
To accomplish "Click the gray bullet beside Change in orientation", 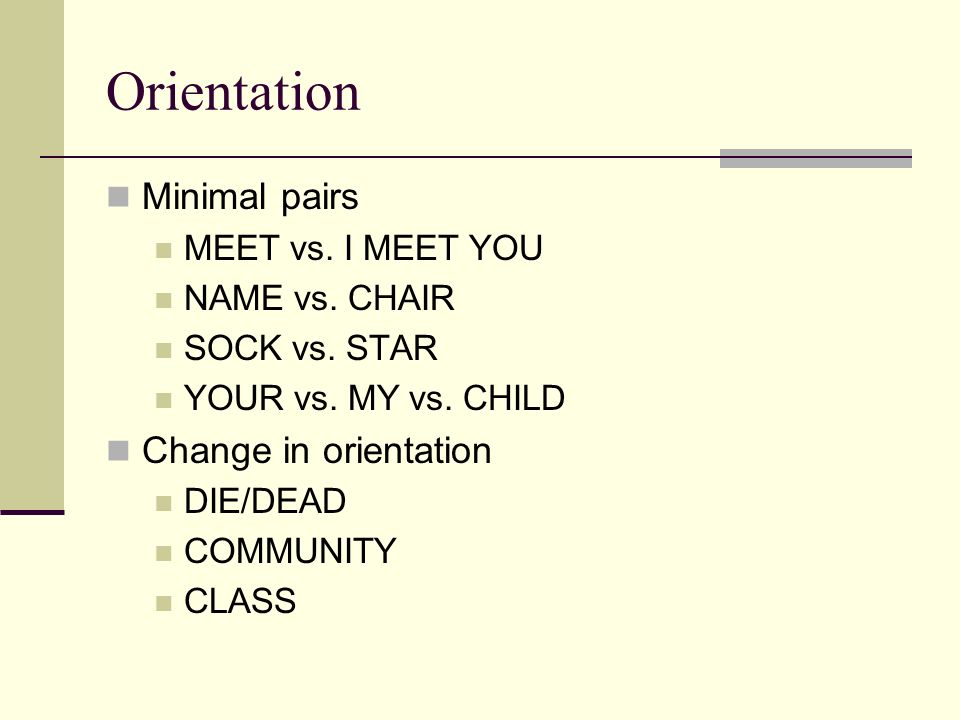I will pos(118,451).
